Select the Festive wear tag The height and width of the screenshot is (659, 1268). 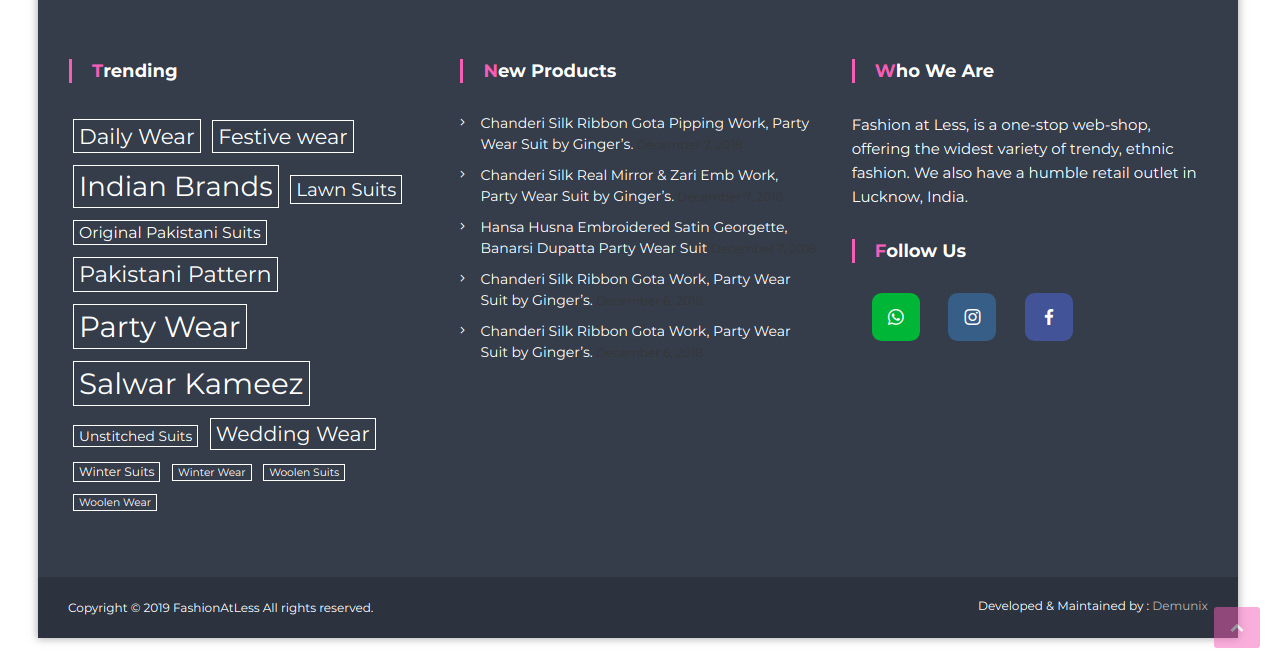tap(283, 137)
